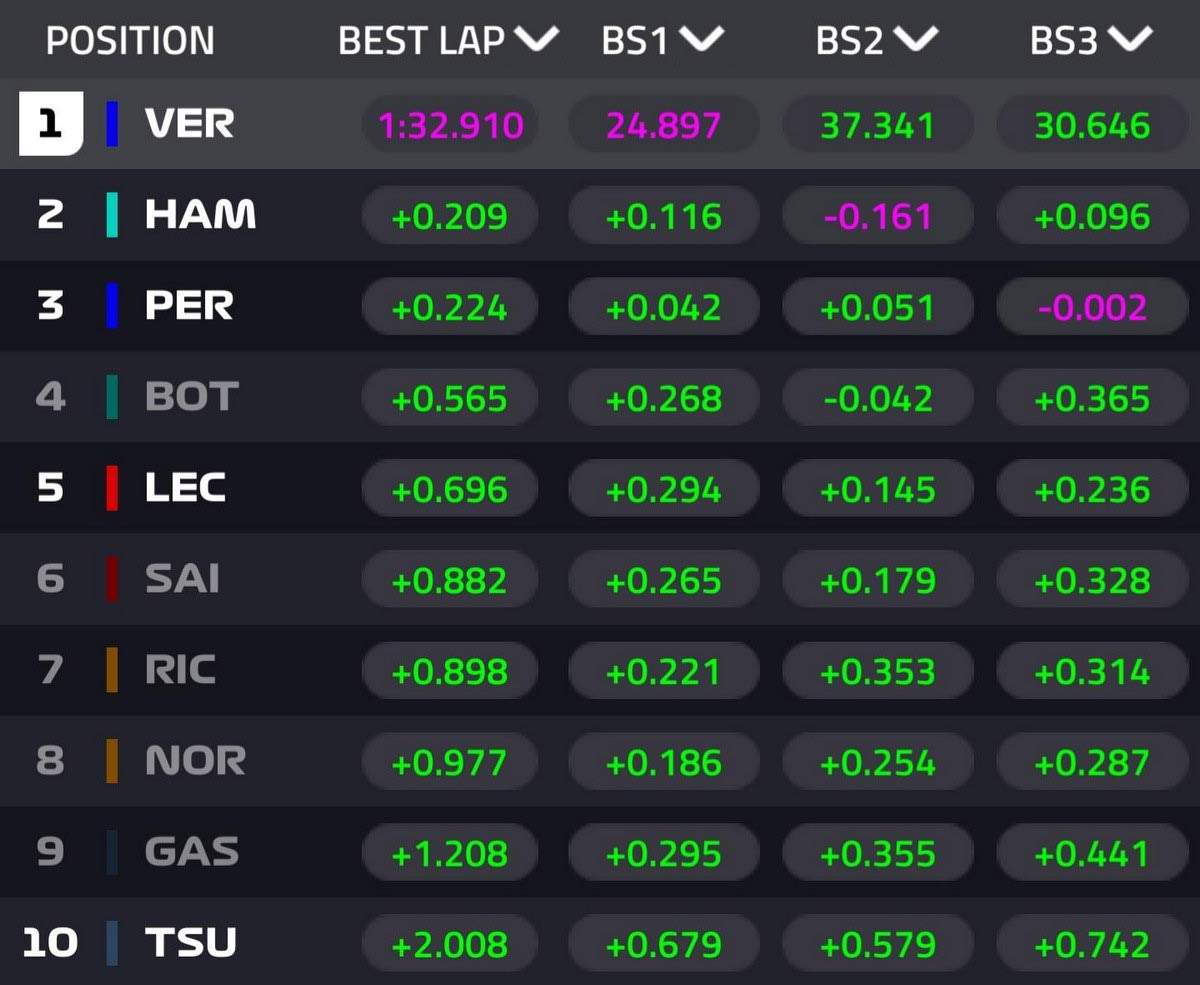
Task: Select PER's -0.002 BS3 time pill
Action: 1092,308
